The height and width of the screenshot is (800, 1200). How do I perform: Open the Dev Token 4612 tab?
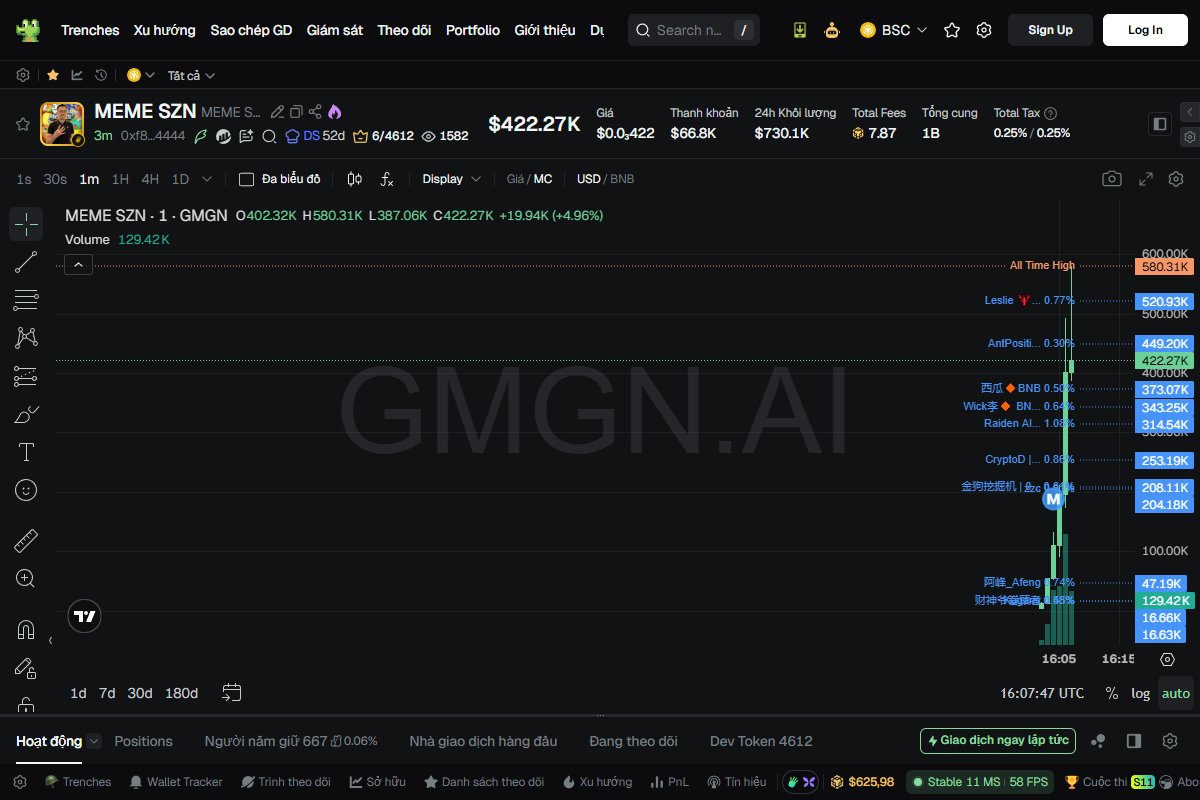click(761, 741)
